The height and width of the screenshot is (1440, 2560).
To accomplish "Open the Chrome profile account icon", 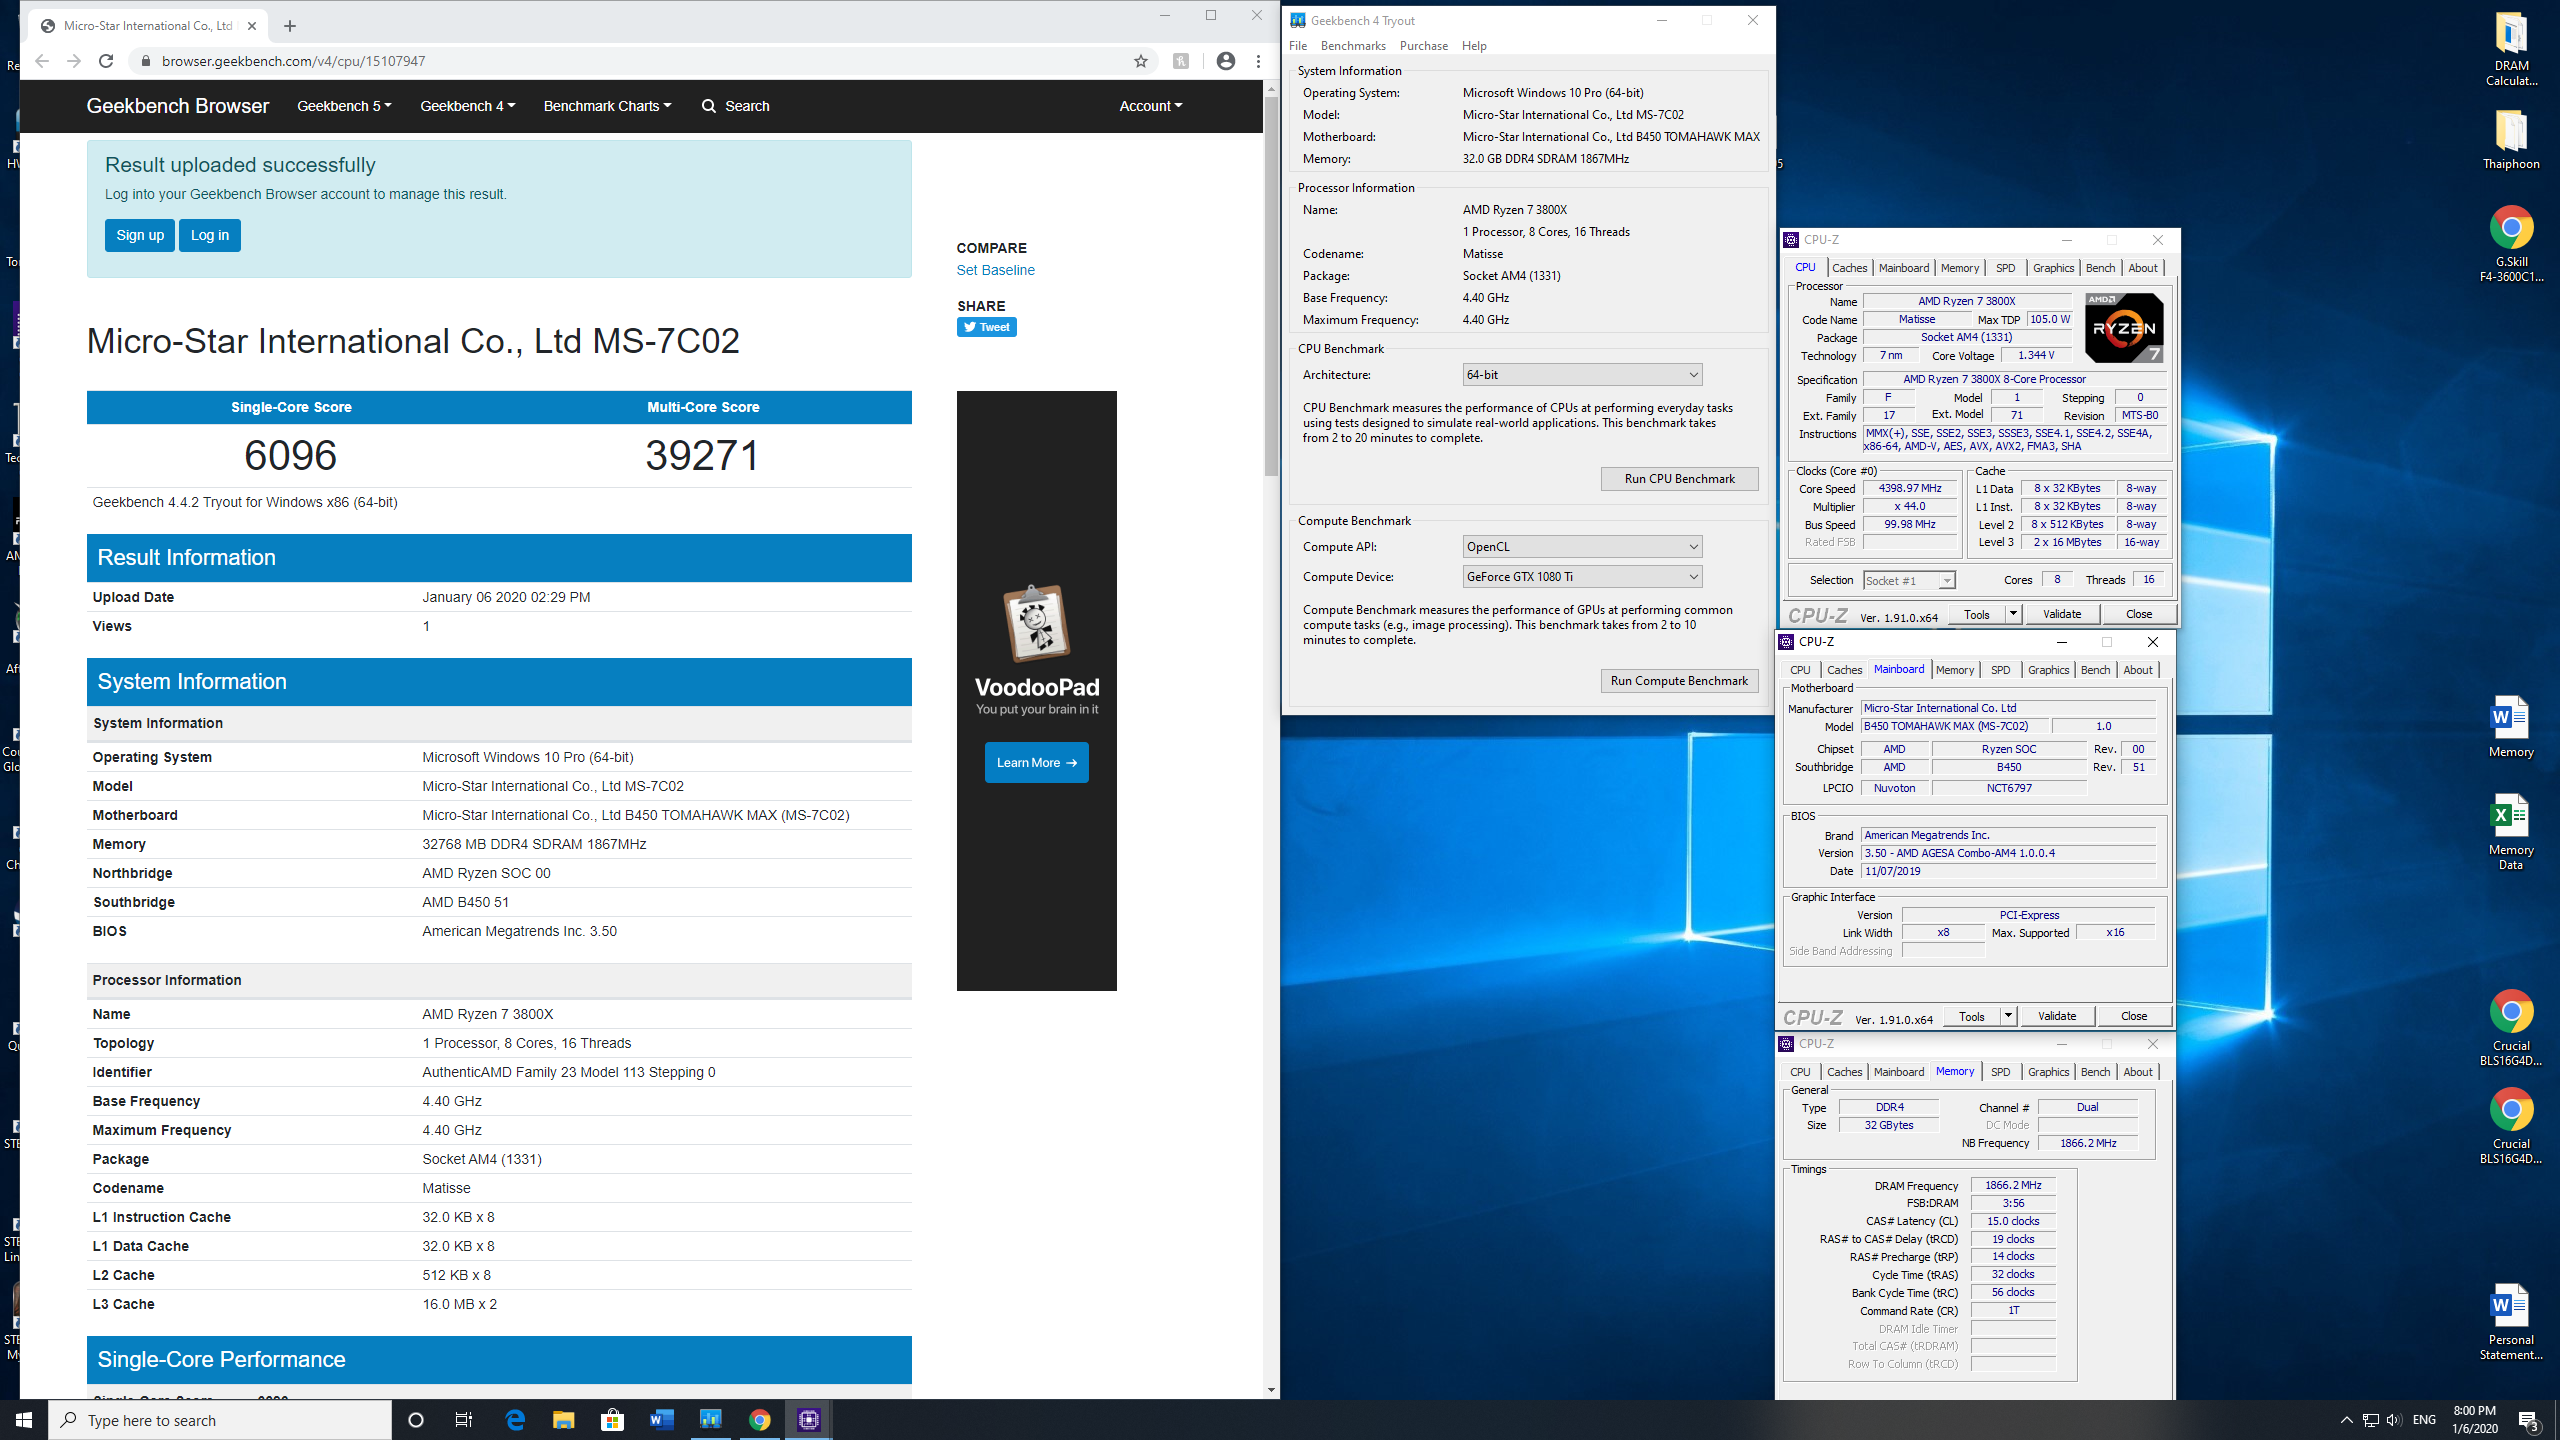I will pos(1225,61).
